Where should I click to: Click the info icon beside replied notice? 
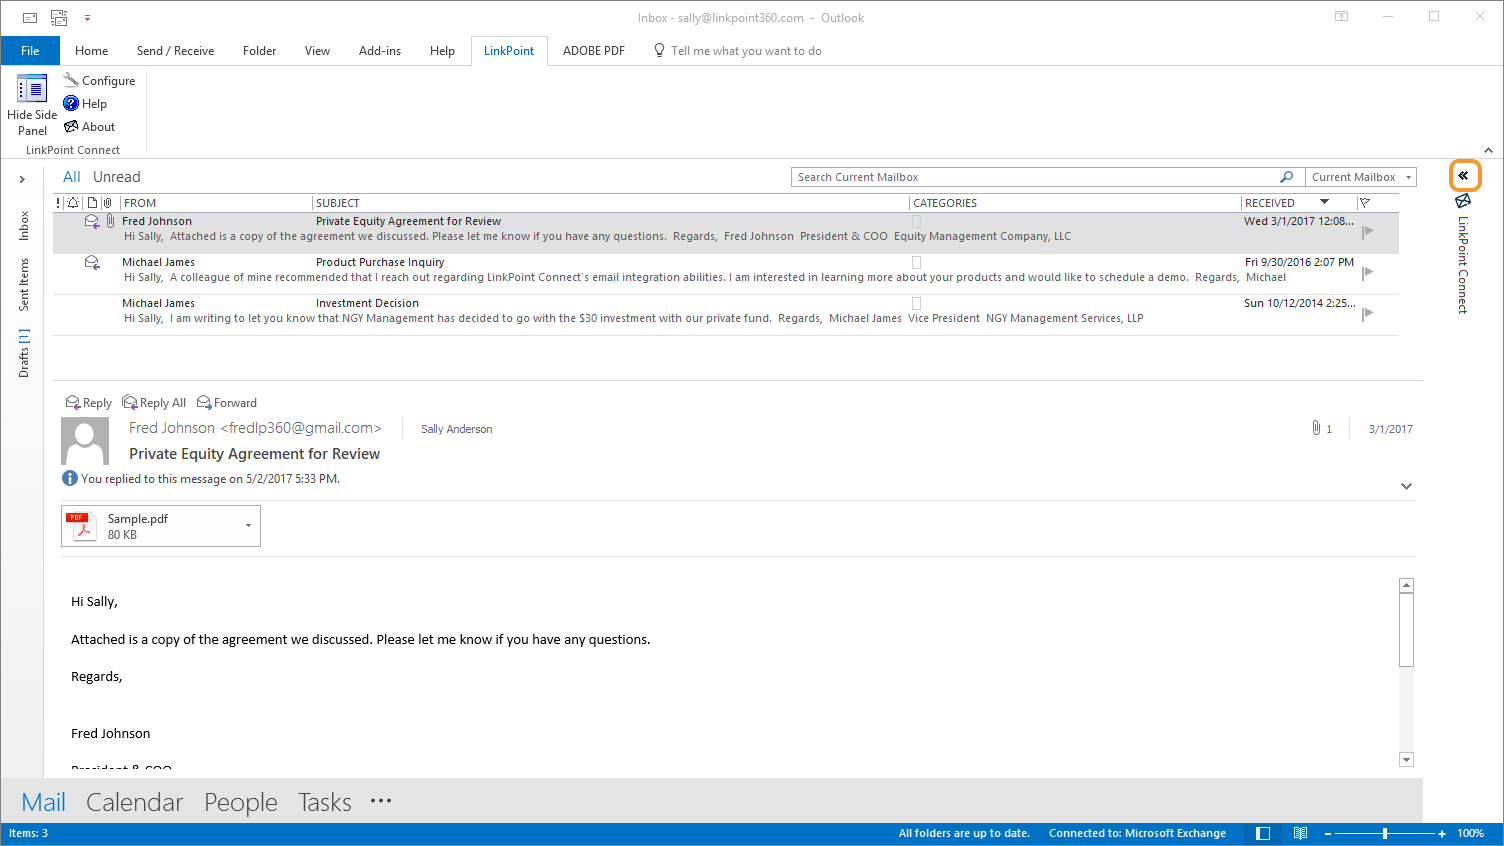coord(70,478)
